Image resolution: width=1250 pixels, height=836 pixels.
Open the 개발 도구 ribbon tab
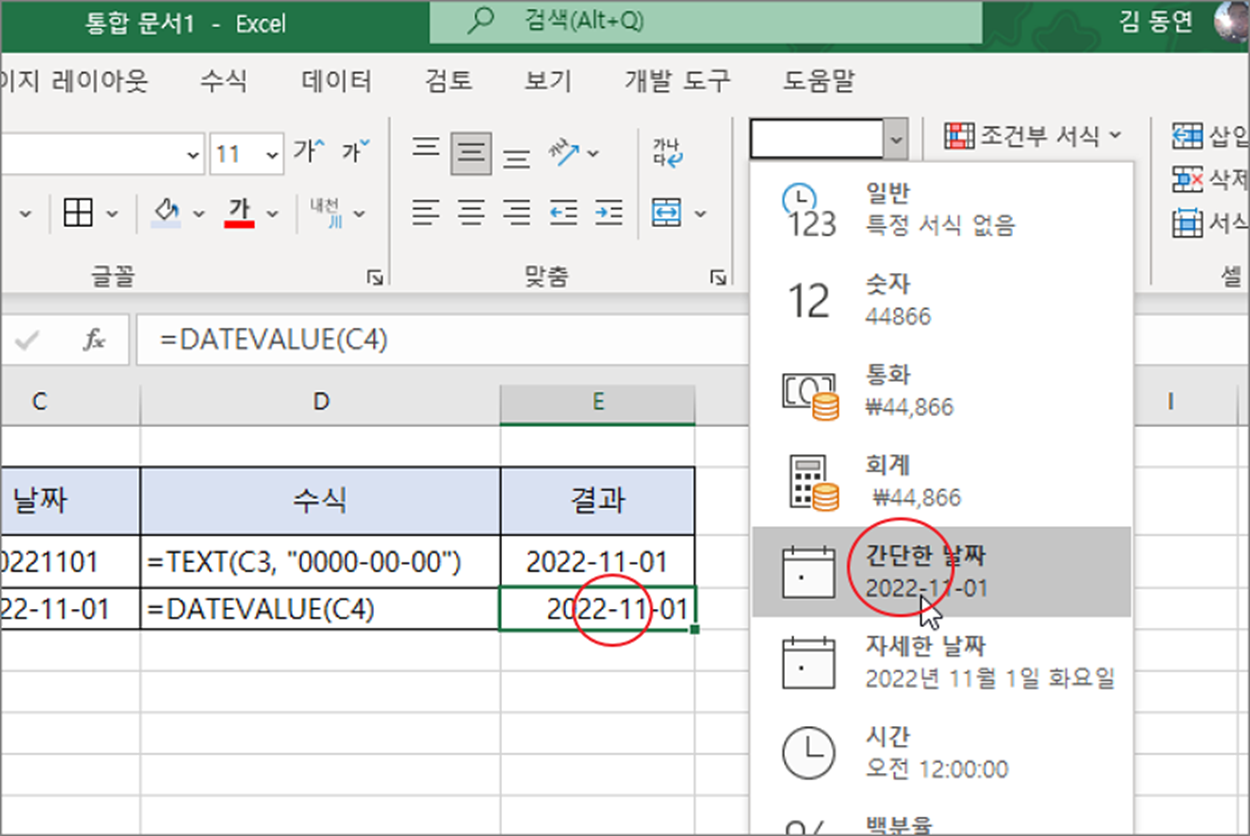pos(678,81)
